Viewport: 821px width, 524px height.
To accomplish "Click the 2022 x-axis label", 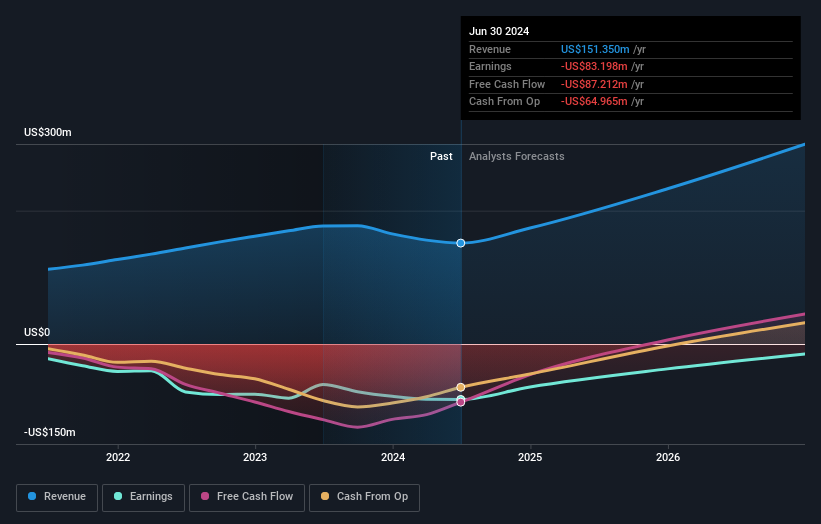I will 118,457.
